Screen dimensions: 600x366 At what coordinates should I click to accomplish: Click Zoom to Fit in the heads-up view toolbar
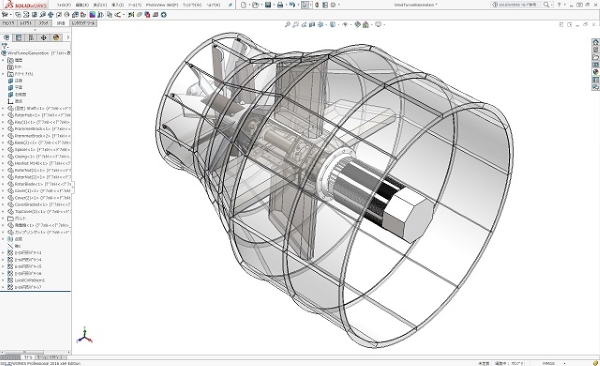pos(288,25)
